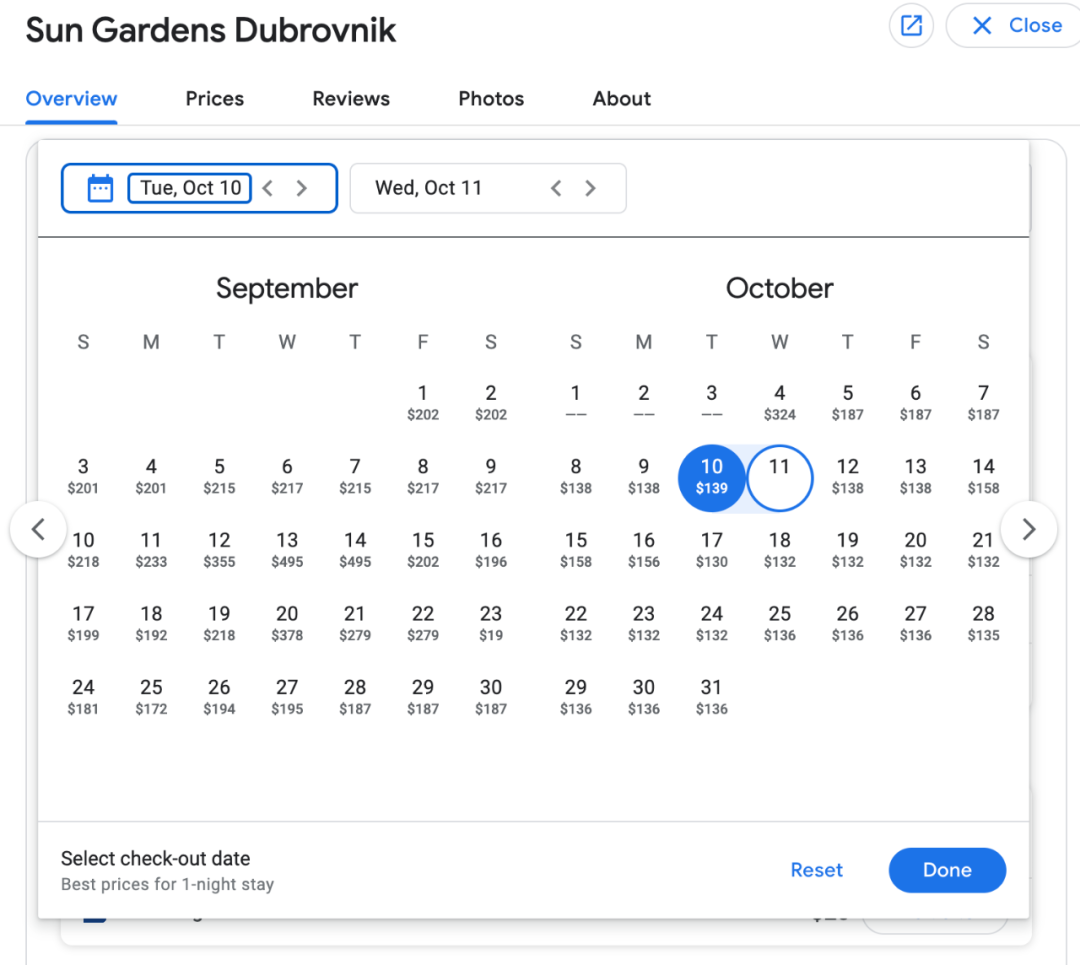Move check-in date one day later

click(x=302, y=188)
